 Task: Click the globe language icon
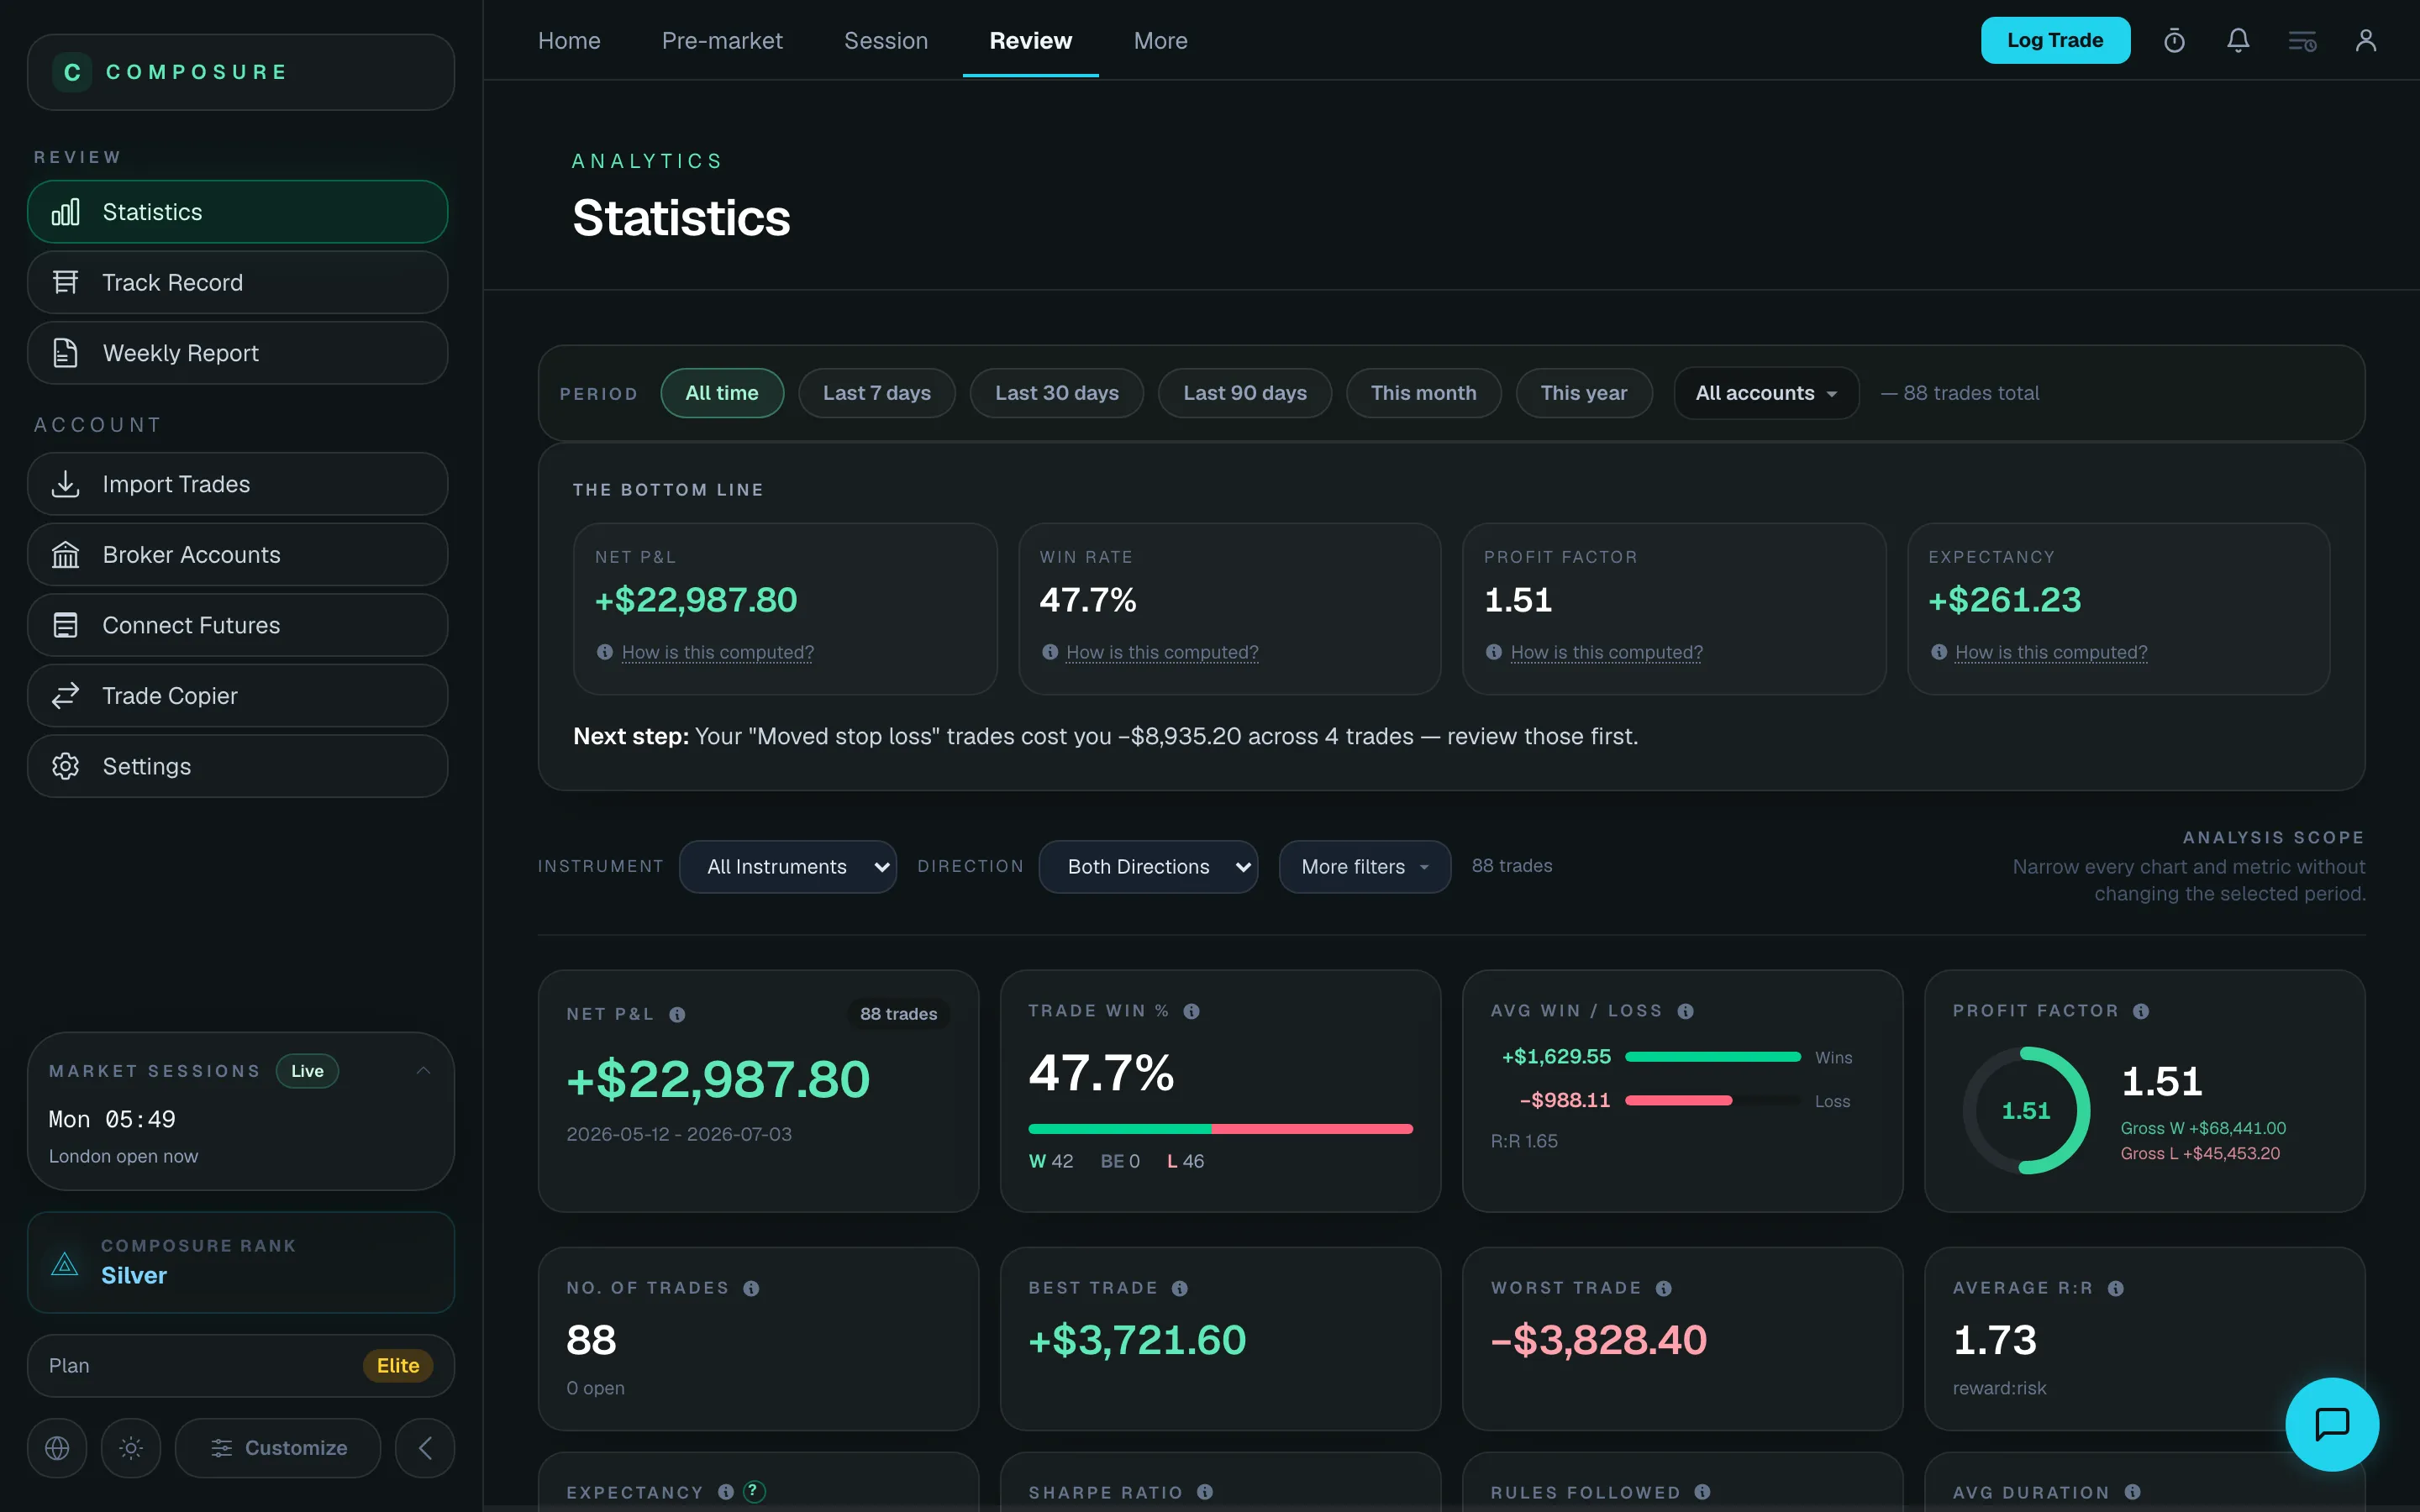click(57, 1448)
